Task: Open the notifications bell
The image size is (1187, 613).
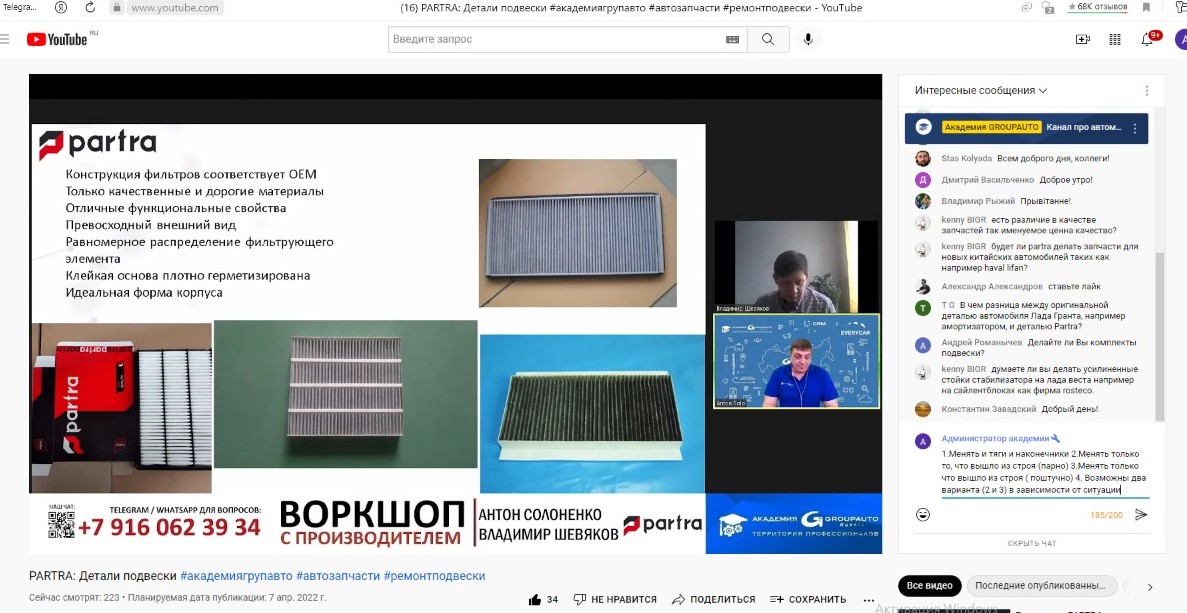Action: 1148,39
